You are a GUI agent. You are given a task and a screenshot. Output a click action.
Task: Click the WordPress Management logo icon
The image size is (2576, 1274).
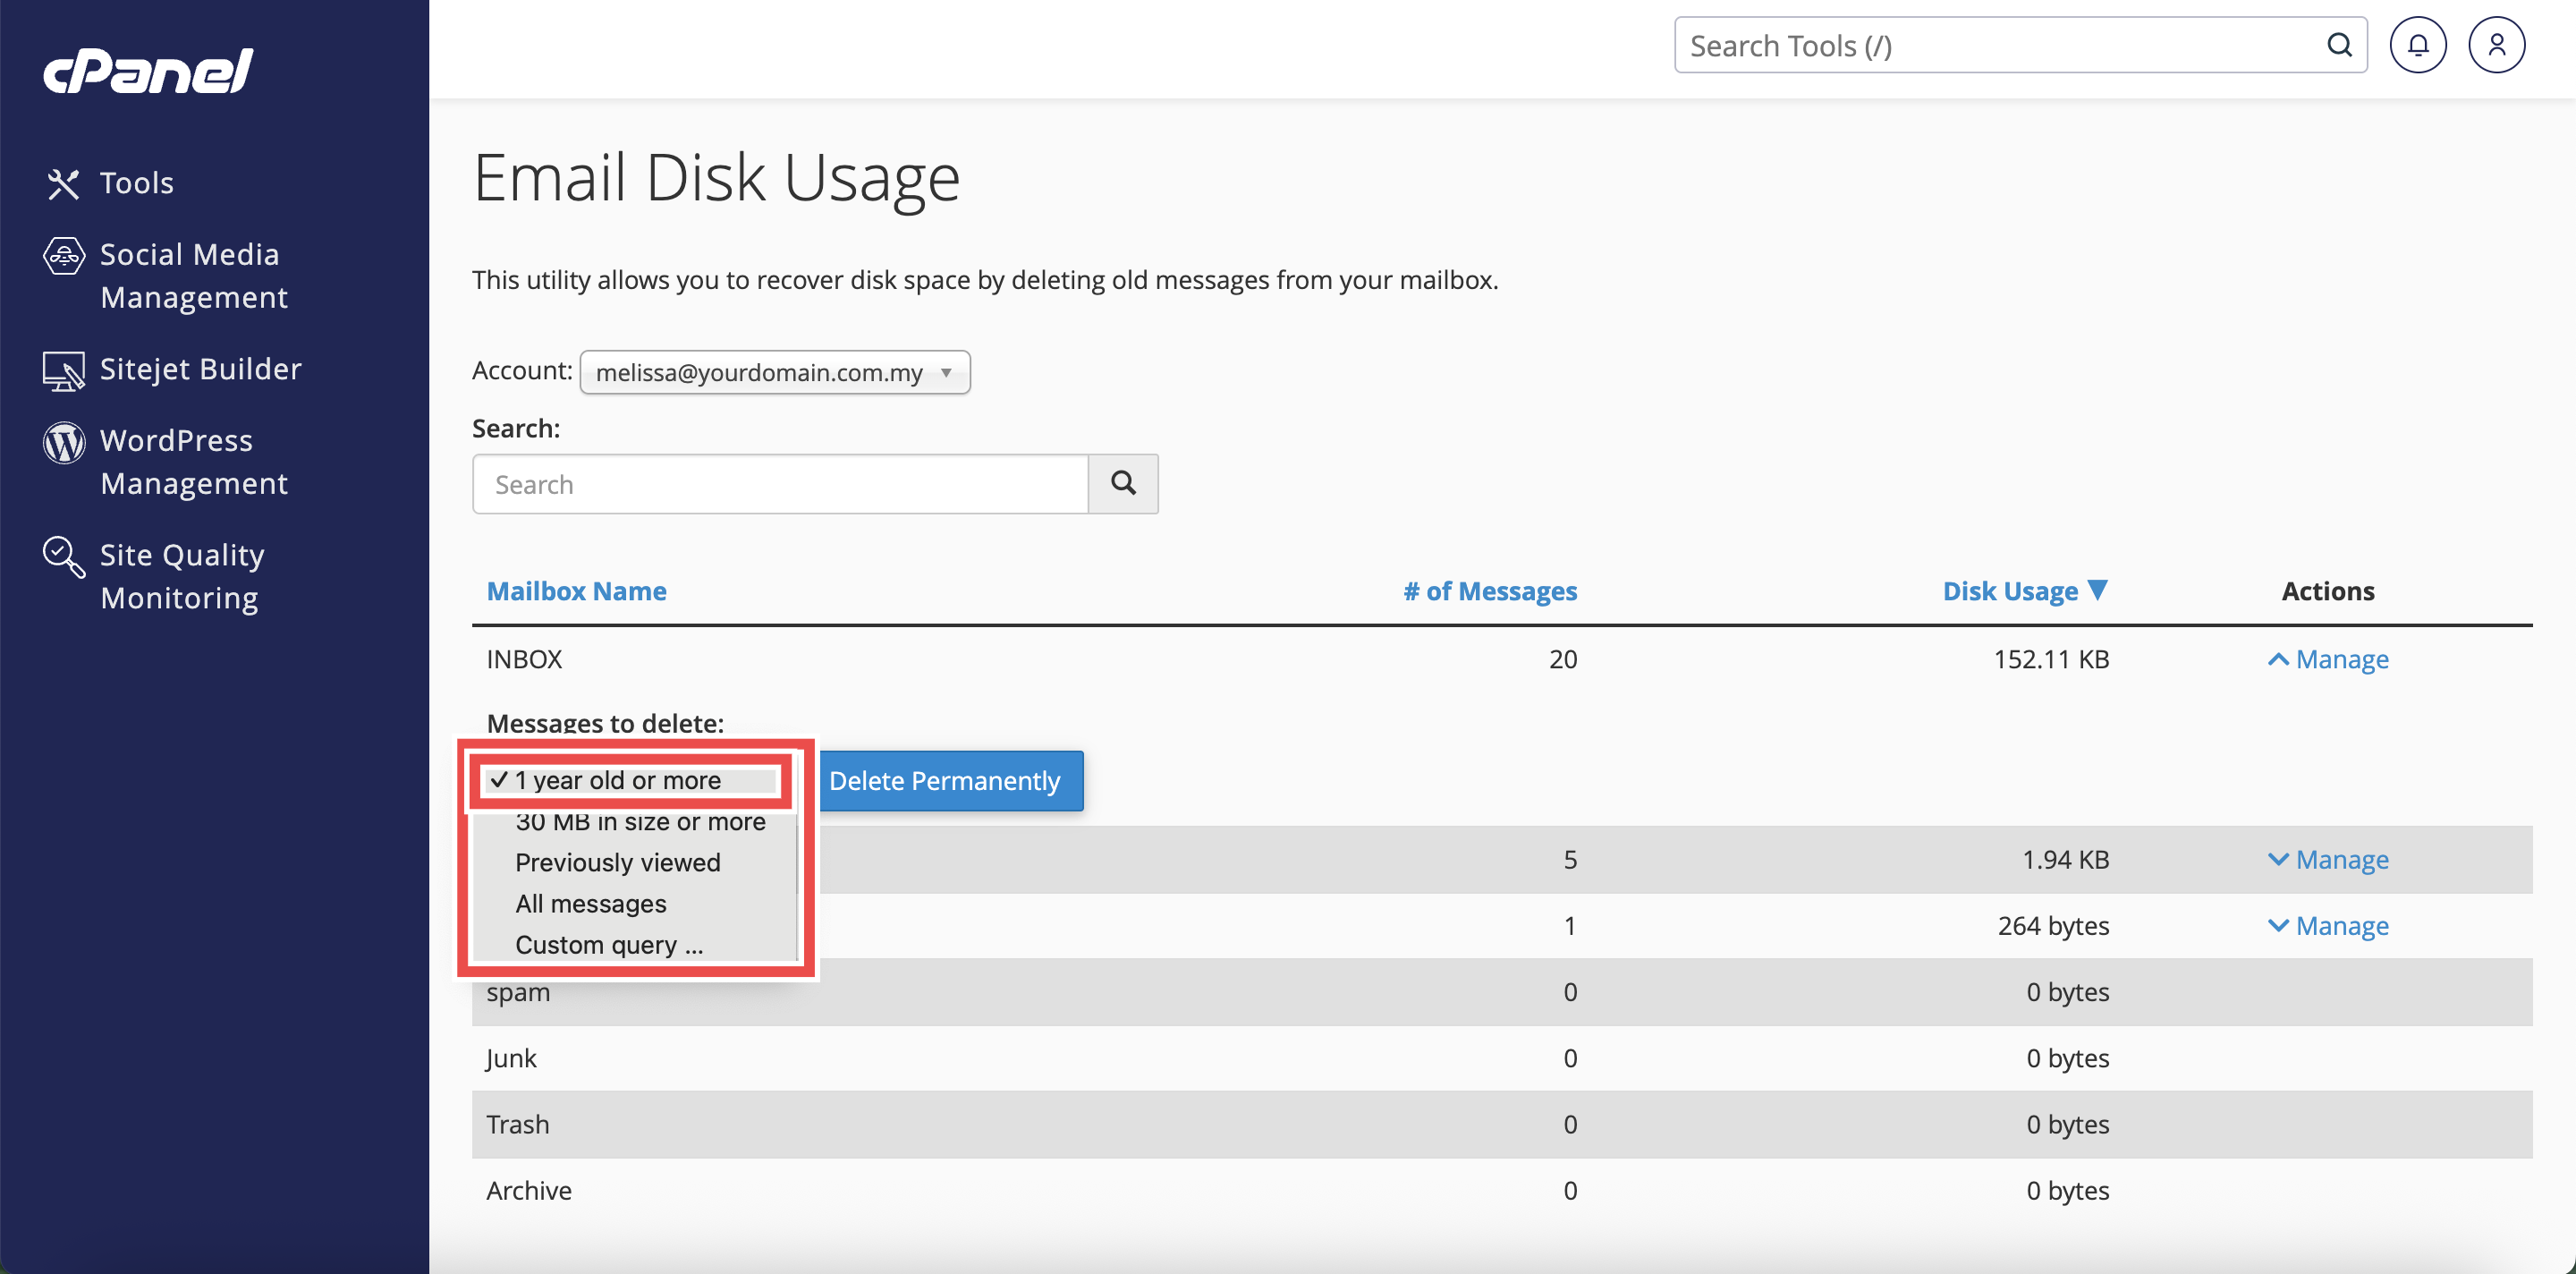[63, 442]
